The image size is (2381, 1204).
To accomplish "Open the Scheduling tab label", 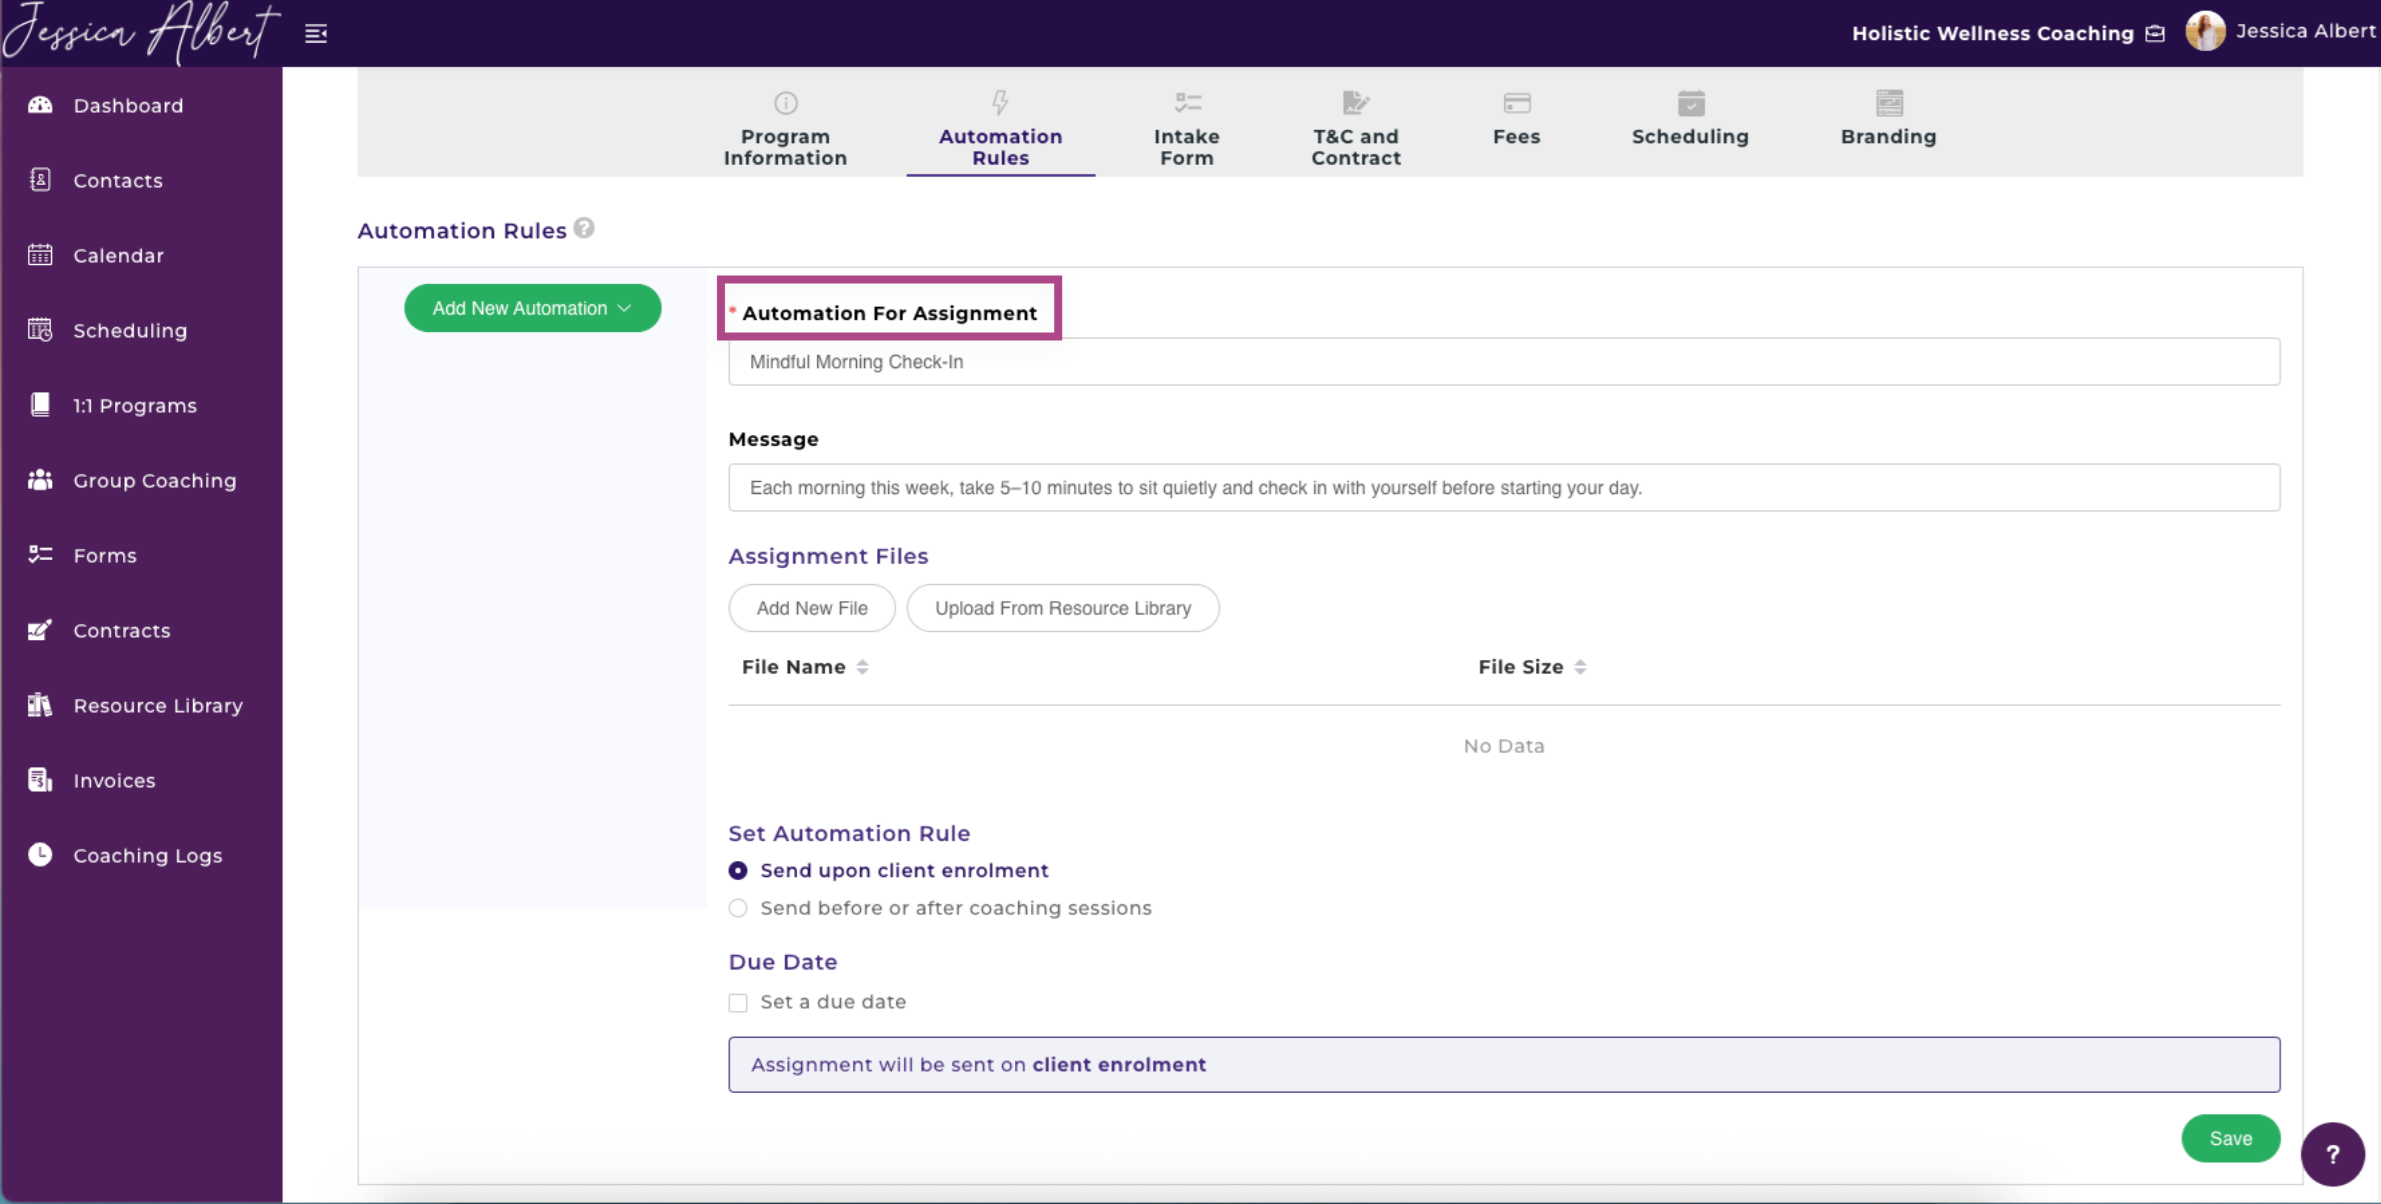I will pos(1690,136).
